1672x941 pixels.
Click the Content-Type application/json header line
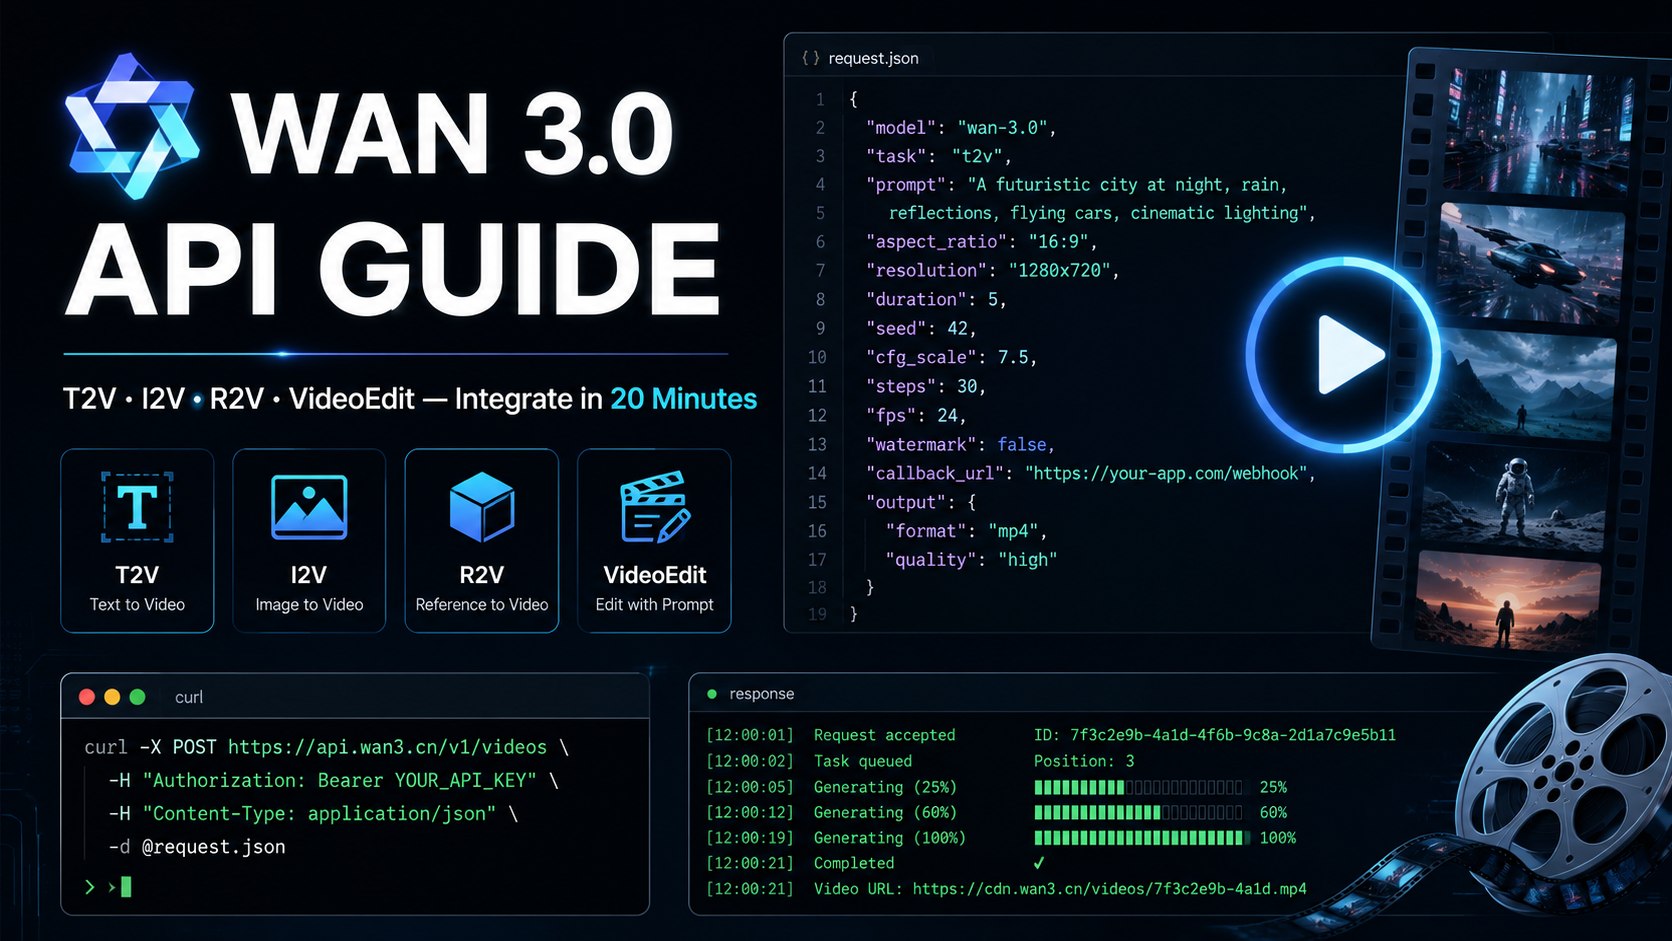(x=314, y=814)
